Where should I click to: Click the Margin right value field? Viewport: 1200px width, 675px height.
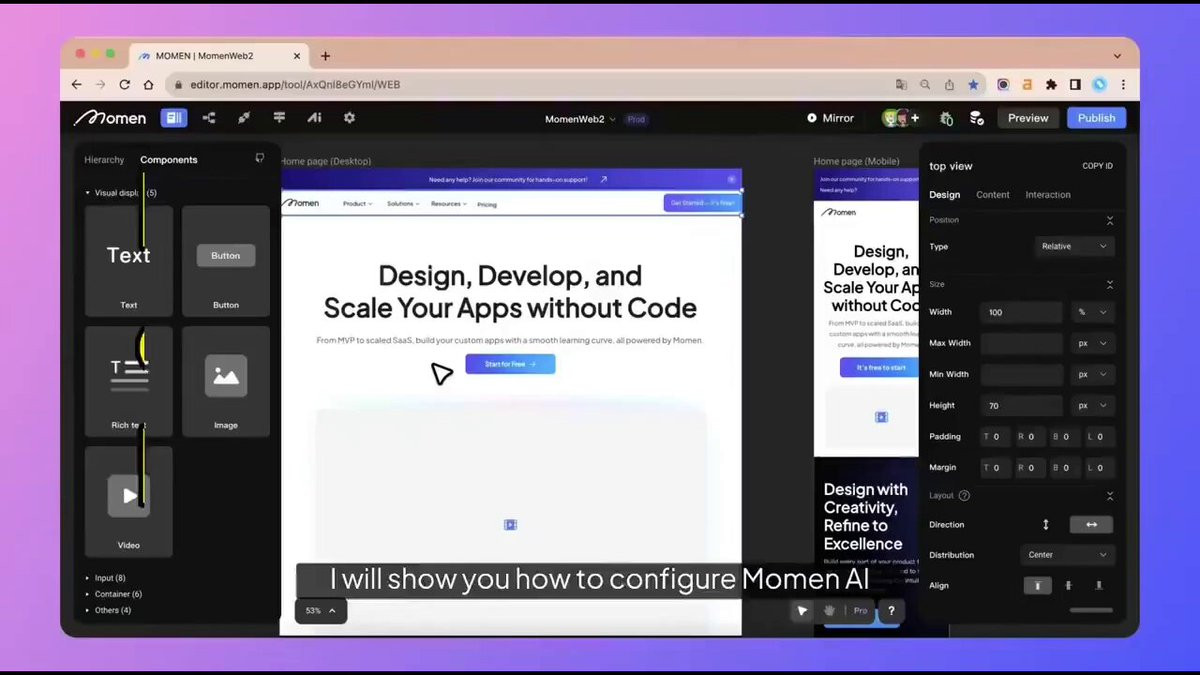click(1031, 467)
